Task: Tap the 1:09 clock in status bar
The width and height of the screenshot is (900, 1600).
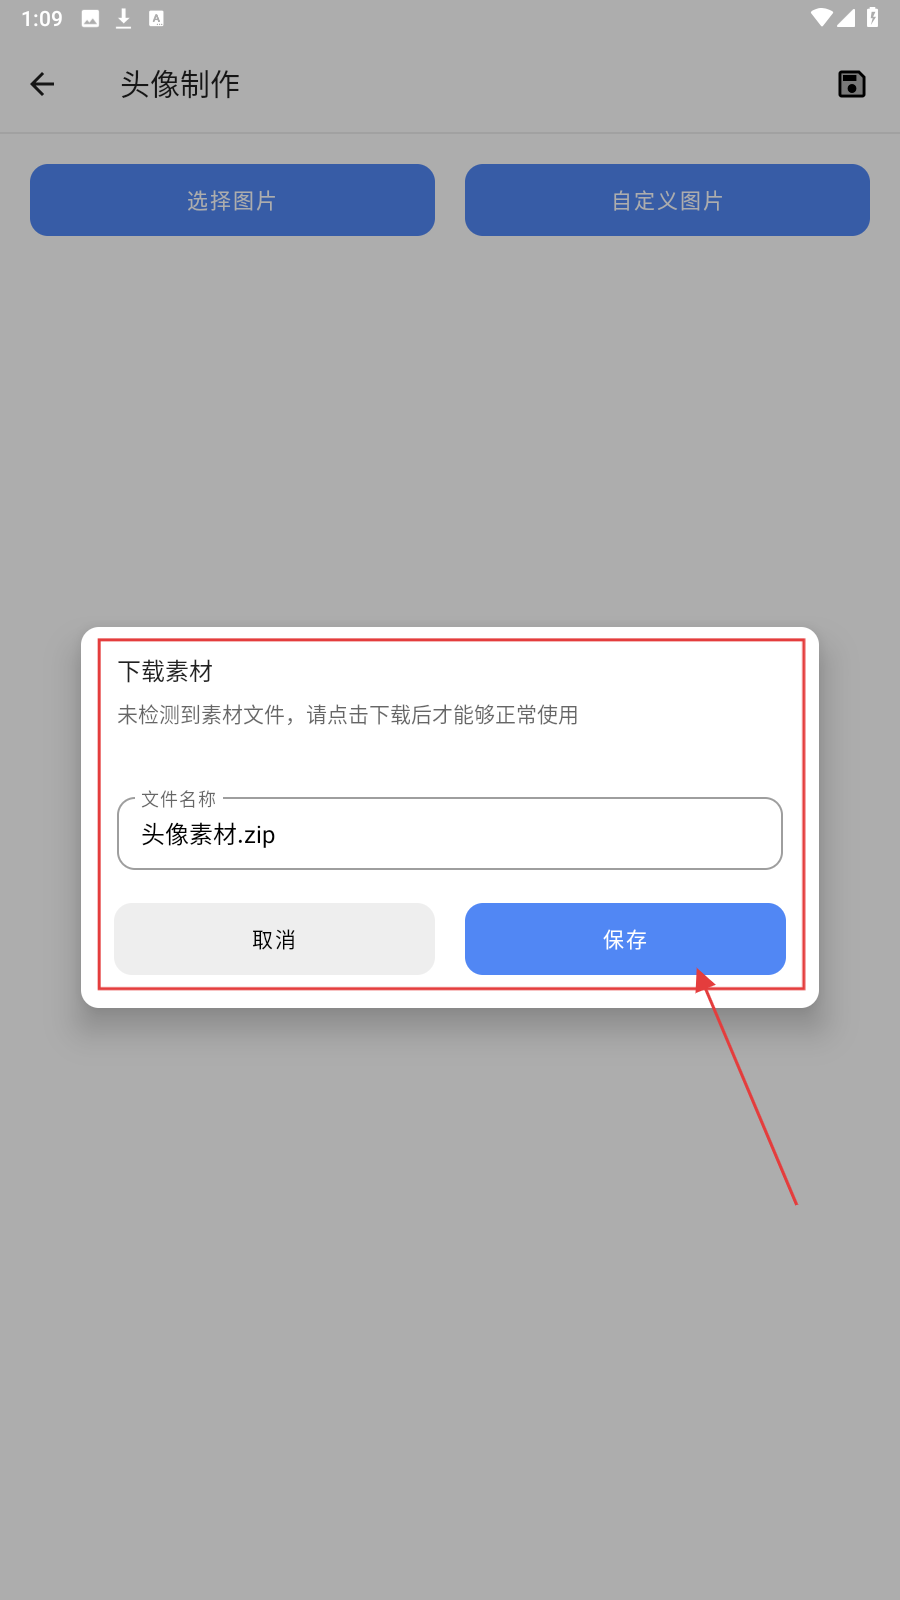Action: click(x=42, y=18)
